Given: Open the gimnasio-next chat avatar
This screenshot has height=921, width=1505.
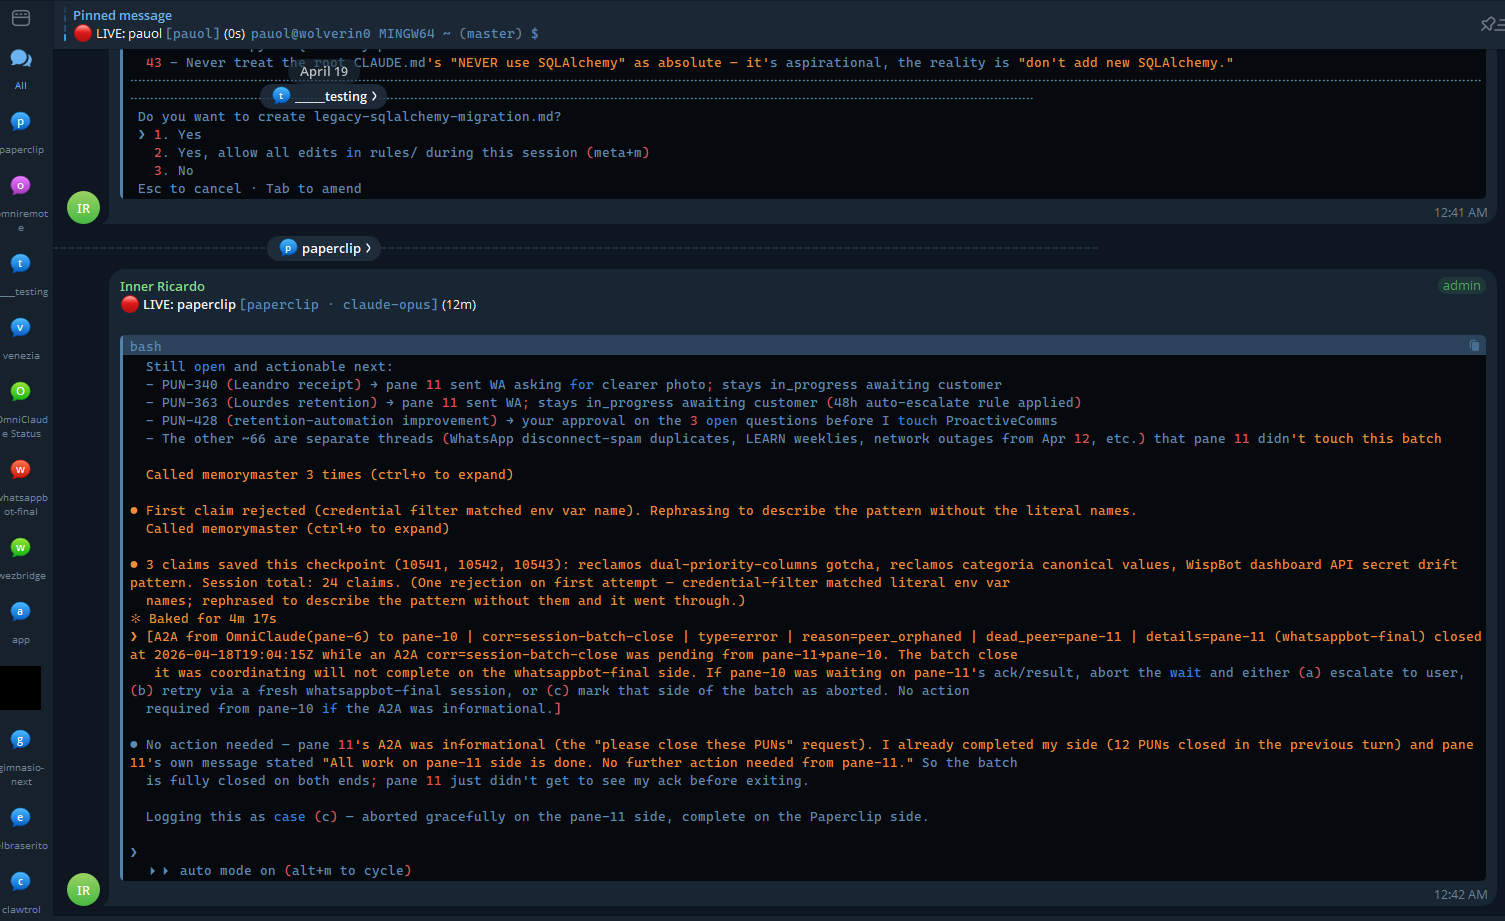Looking at the screenshot, I should click(21, 739).
